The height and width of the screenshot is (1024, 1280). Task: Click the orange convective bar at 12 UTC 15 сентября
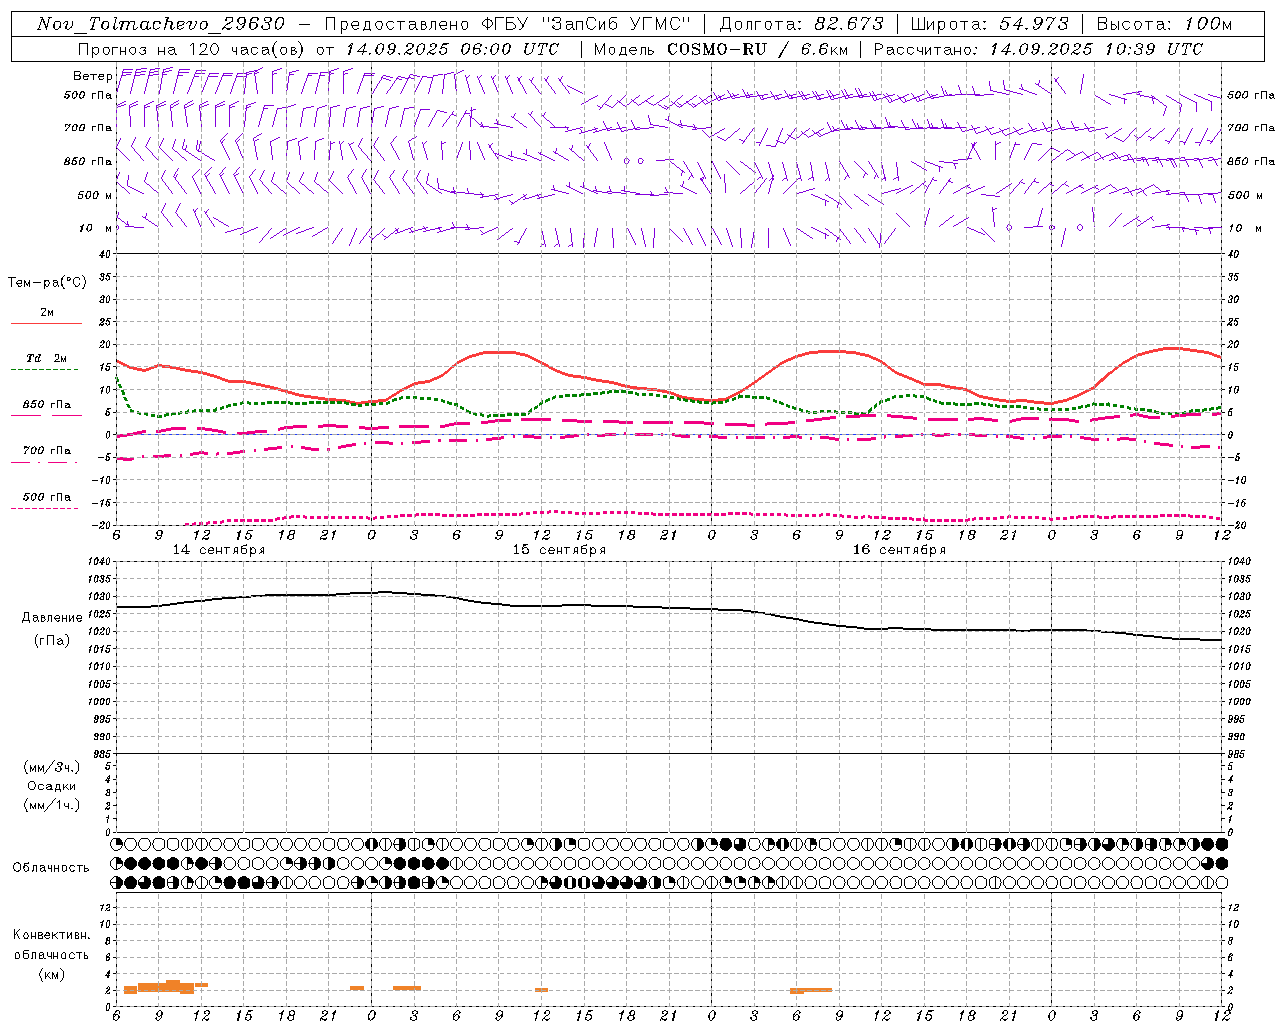541,990
